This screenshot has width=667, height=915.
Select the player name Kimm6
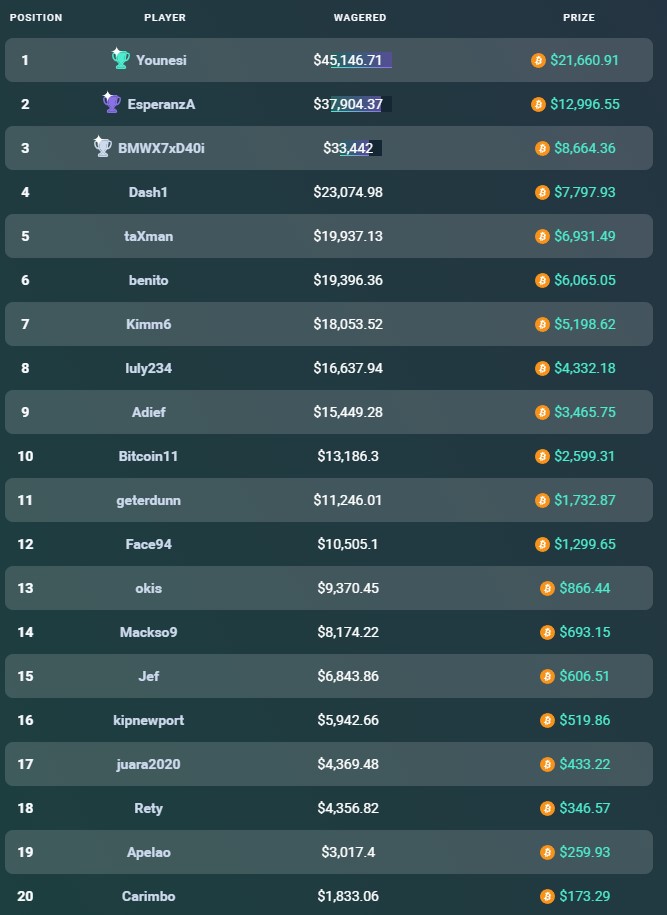coord(148,324)
